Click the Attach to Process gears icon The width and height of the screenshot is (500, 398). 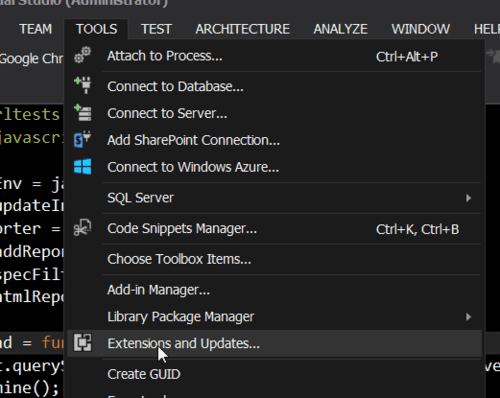(x=82, y=55)
